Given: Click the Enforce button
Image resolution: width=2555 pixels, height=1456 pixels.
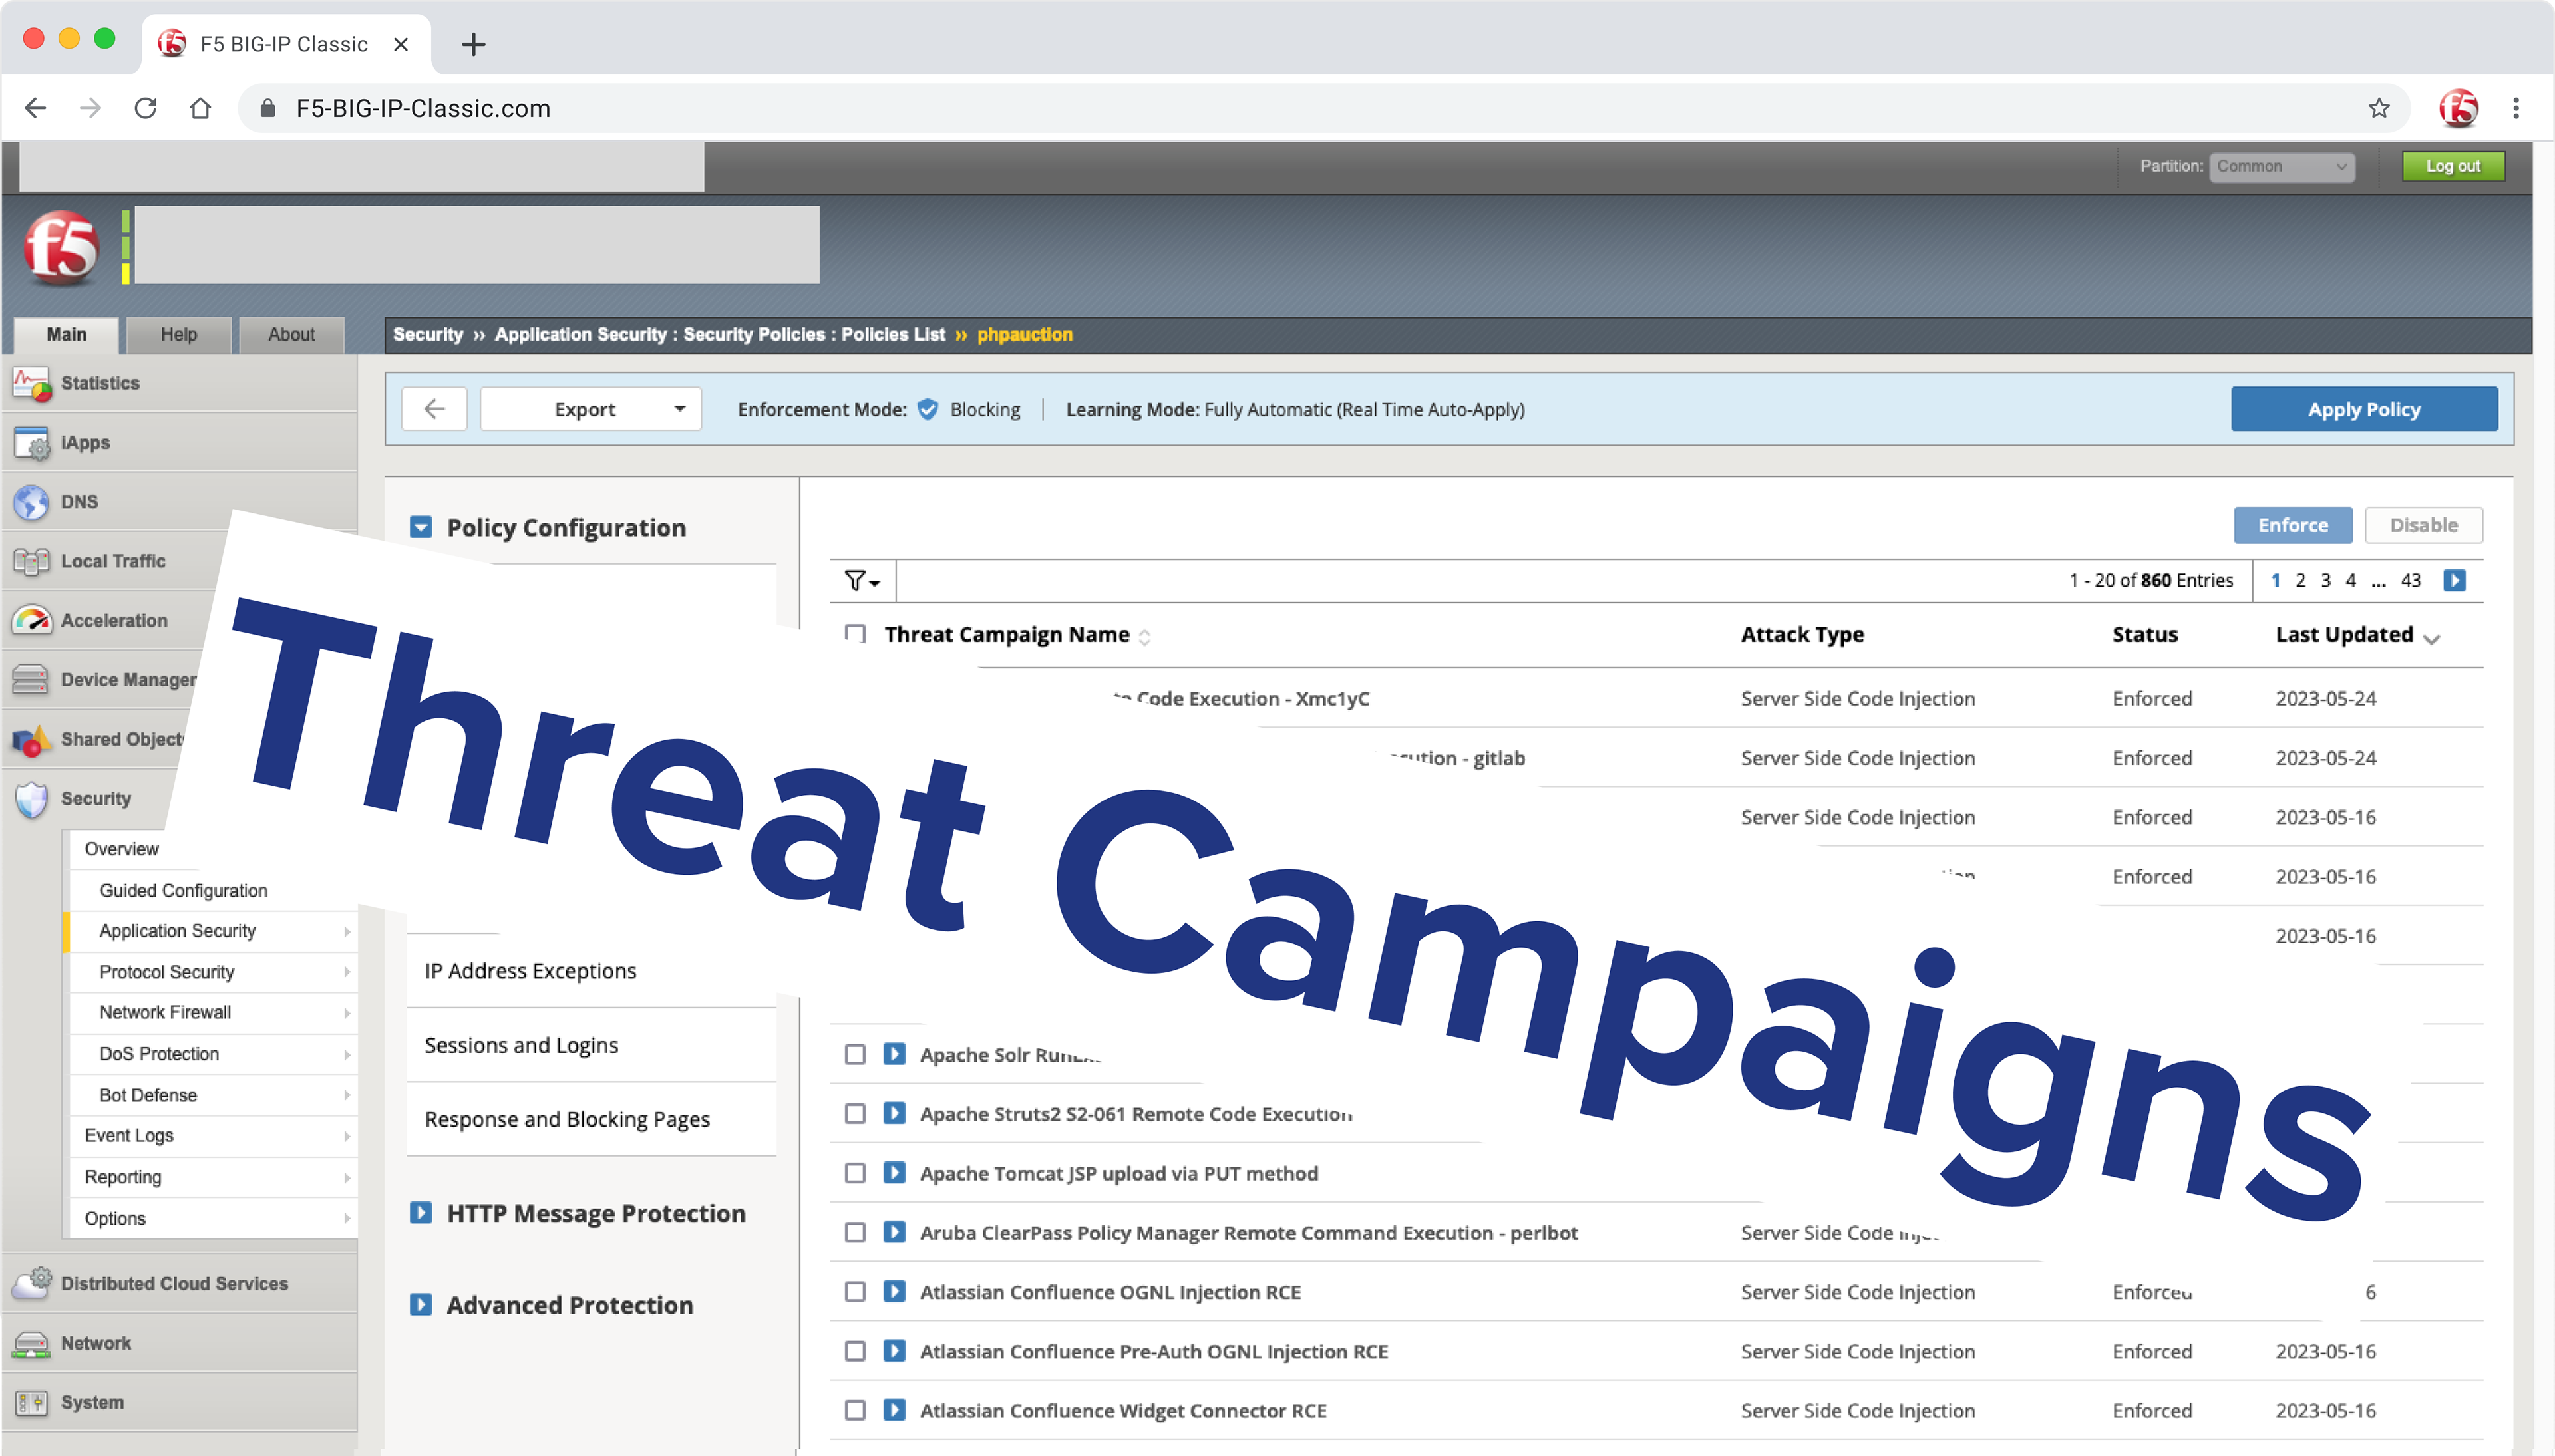Looking at the screenshot, I should (2293, 526).
